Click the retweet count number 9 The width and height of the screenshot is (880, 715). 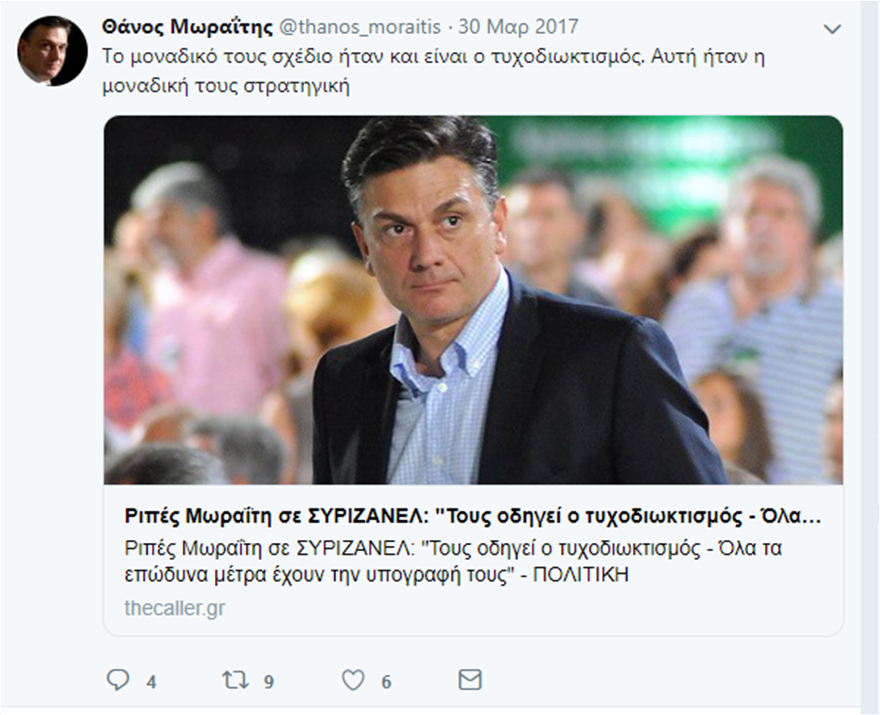(x=269, y=682)
